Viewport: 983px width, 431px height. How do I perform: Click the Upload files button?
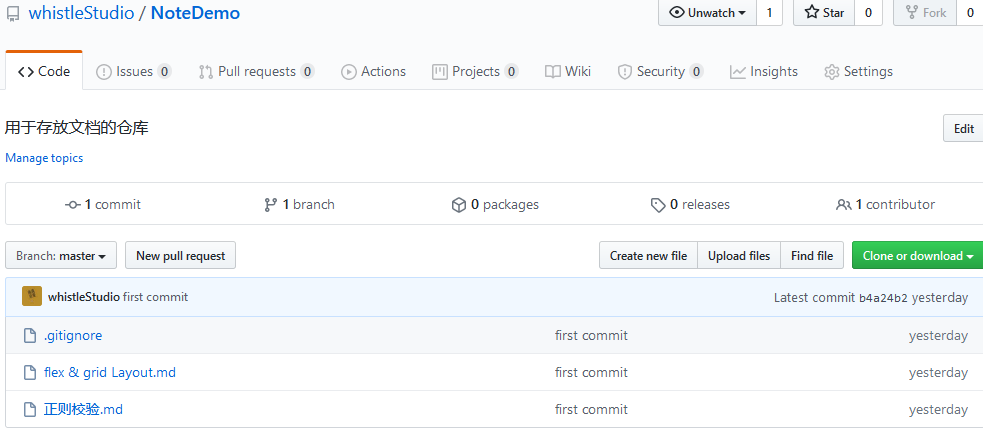[739, 255]
